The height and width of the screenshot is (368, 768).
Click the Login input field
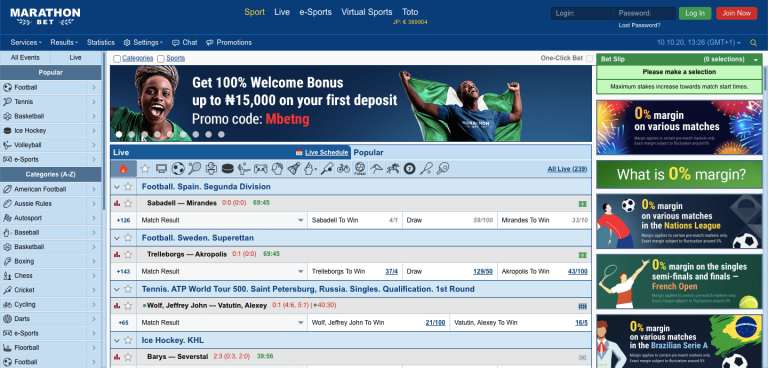pos(582,13)
